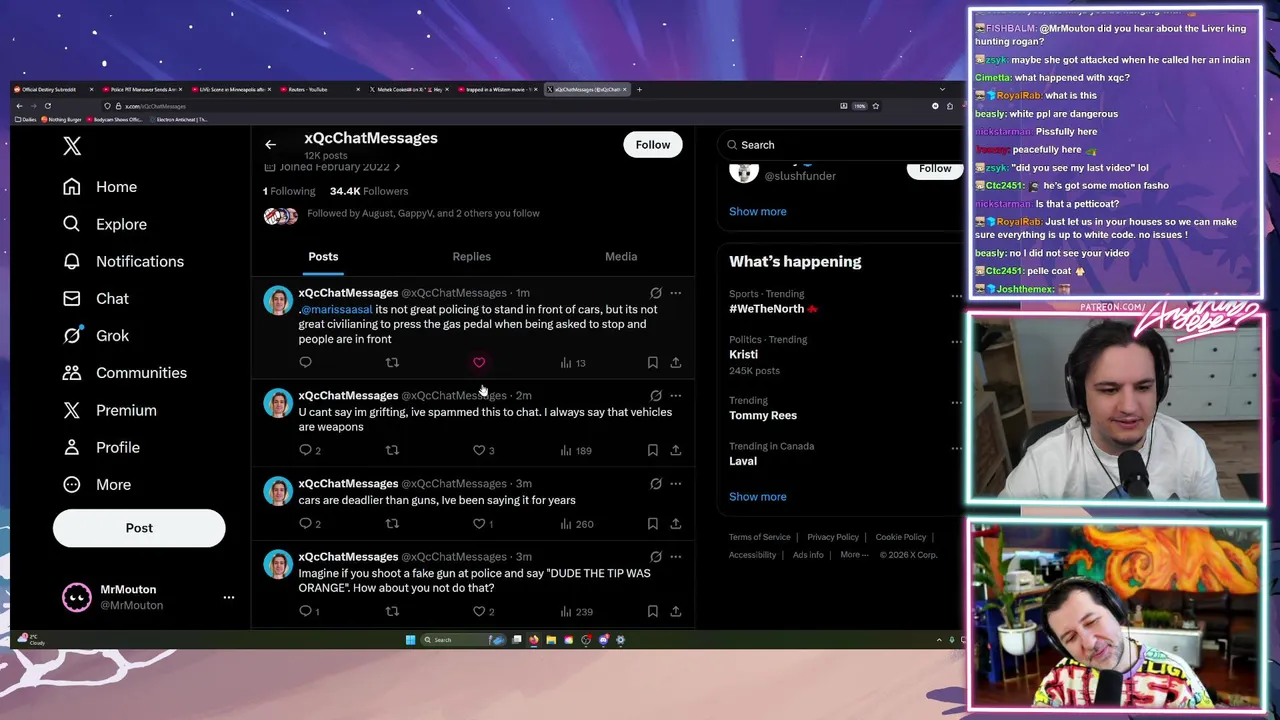The height and width of the screenshot is (720, 1280).
Task: Open the Tommy Rees trending topic
Action: tap(763, 415)
